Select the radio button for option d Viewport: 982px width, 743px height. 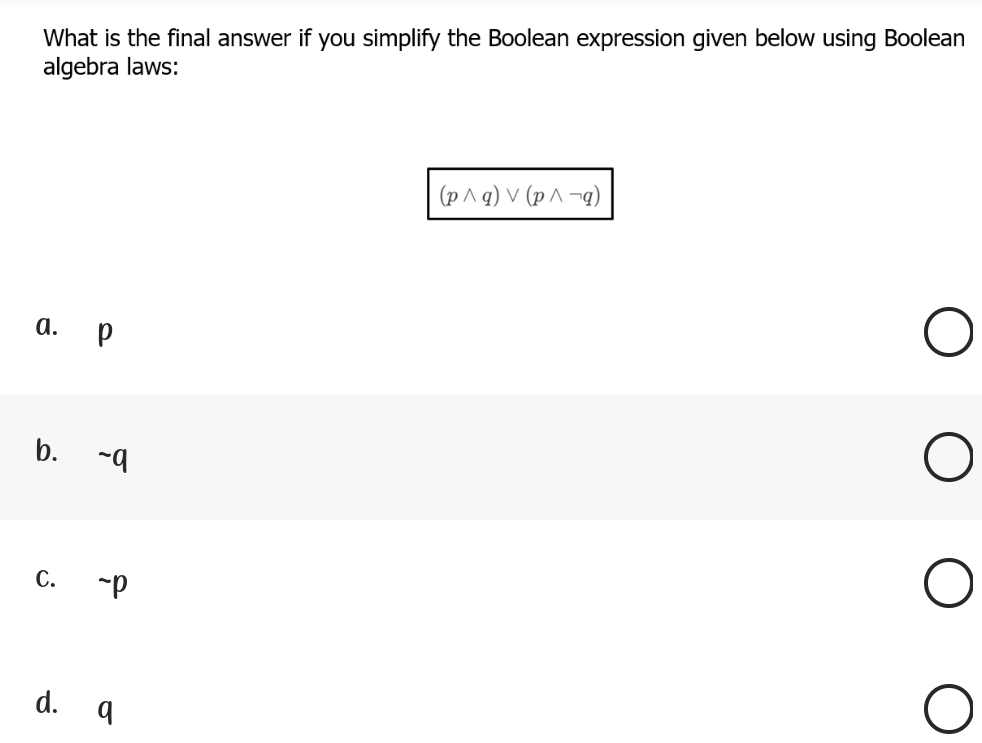click(947, 709)
